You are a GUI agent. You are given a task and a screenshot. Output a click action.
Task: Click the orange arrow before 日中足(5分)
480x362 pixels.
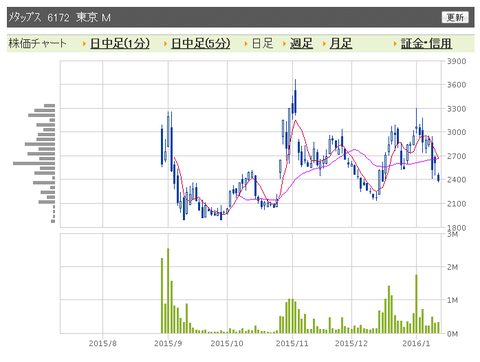point(165,44)
